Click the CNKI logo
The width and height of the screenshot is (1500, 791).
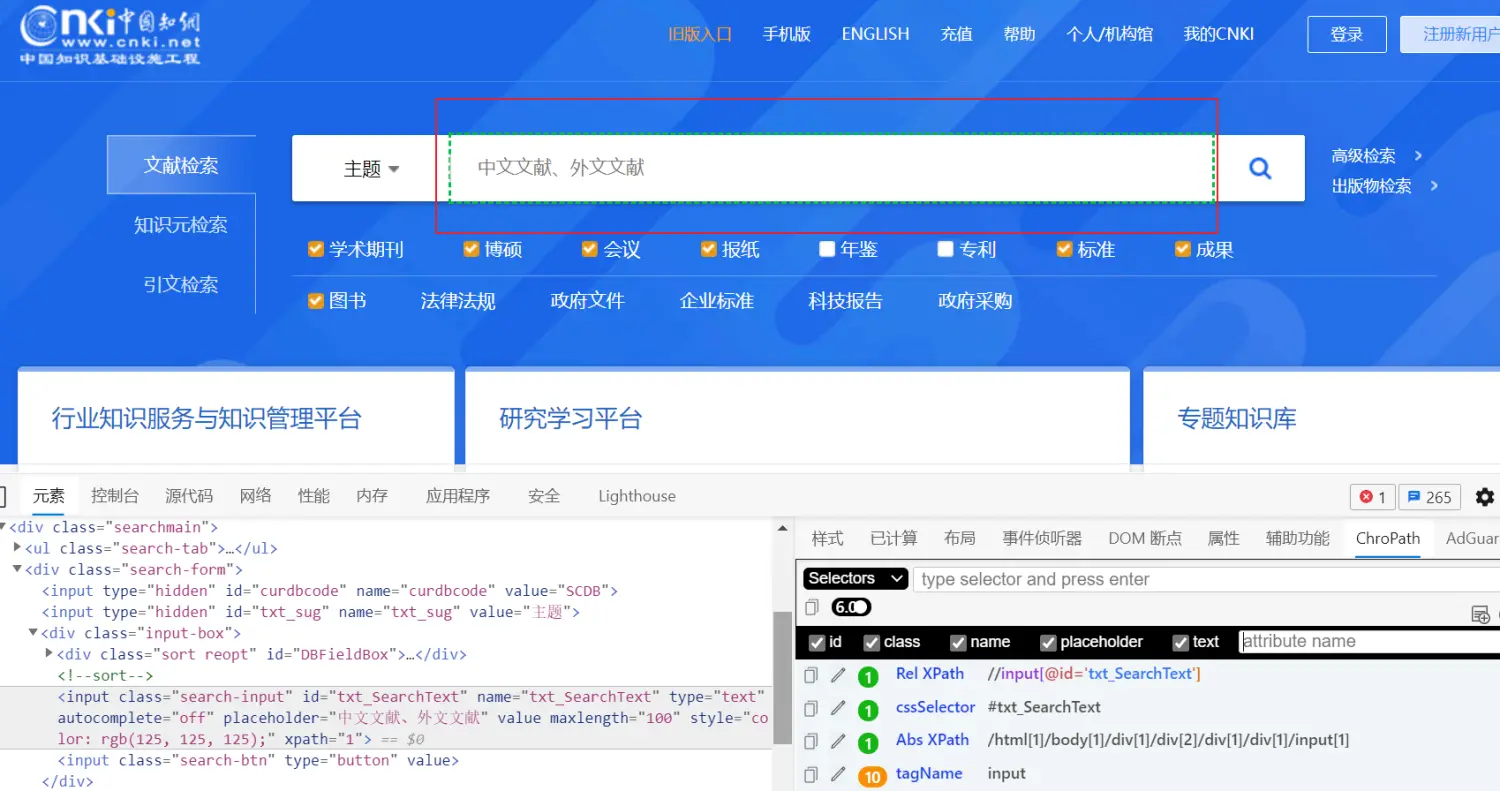110,34
